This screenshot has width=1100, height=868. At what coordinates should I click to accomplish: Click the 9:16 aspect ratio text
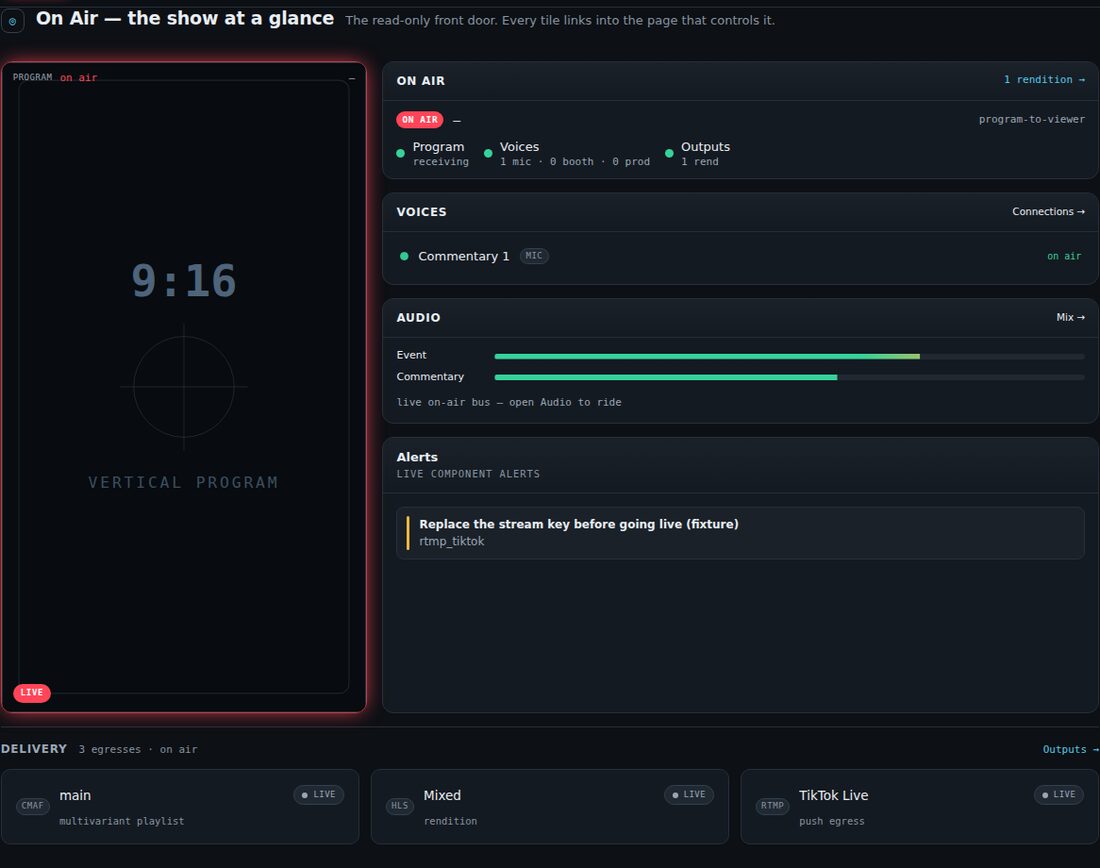[184, 281]
